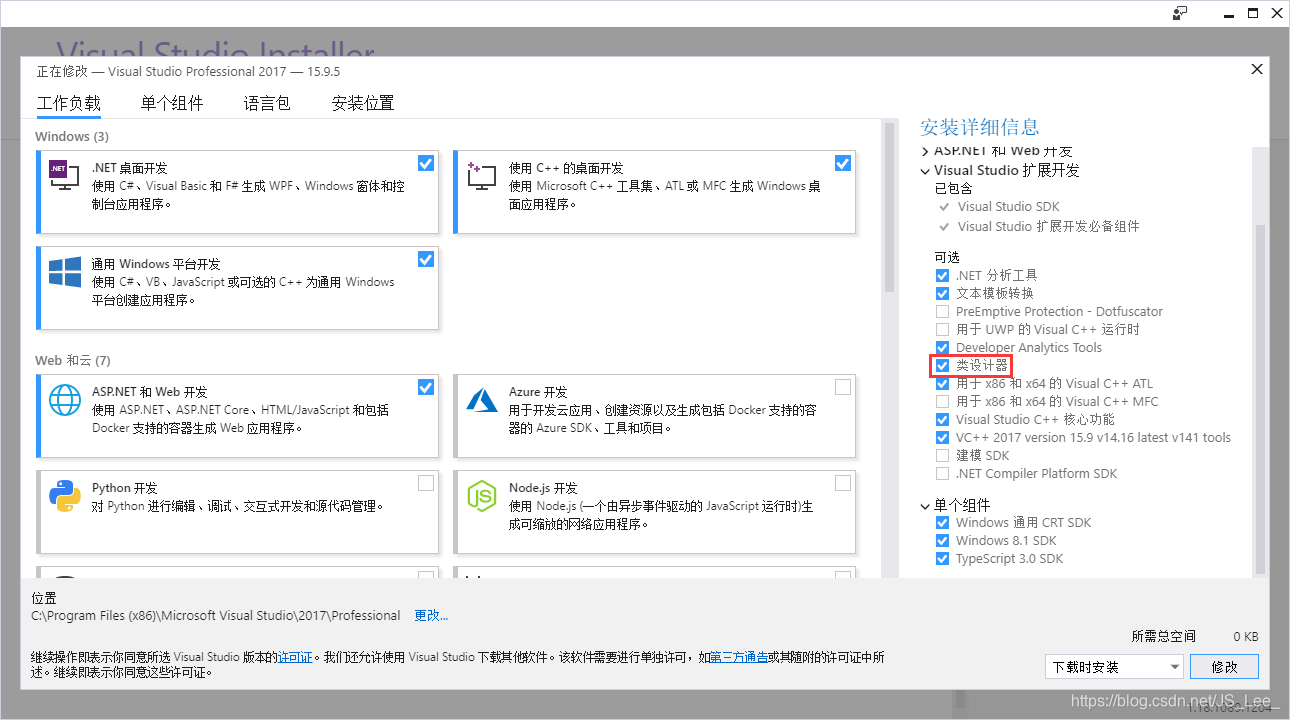The height and width of the screenshot is (720, 1290).
Task: Click Visual Studio 扩展开发必备组件 included item
Action: click(x=1048, y=227)
